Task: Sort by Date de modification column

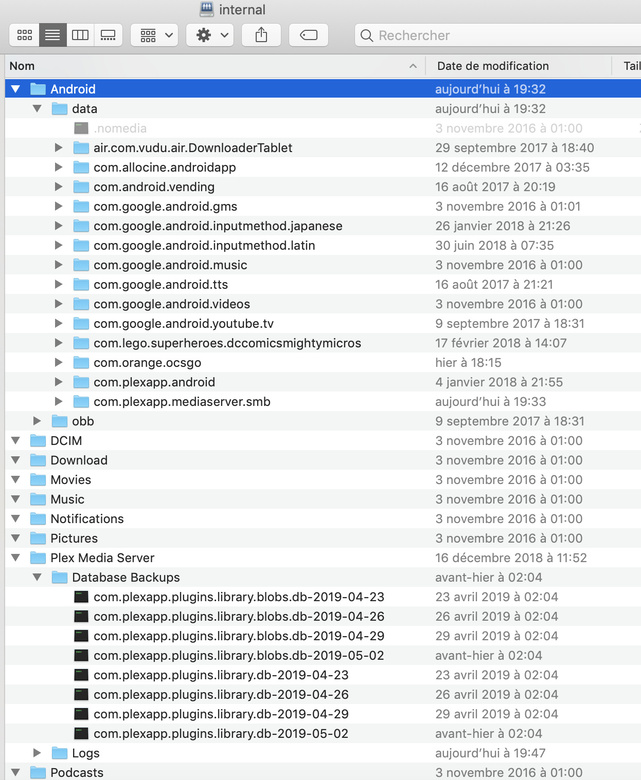Action: point(518,66)
